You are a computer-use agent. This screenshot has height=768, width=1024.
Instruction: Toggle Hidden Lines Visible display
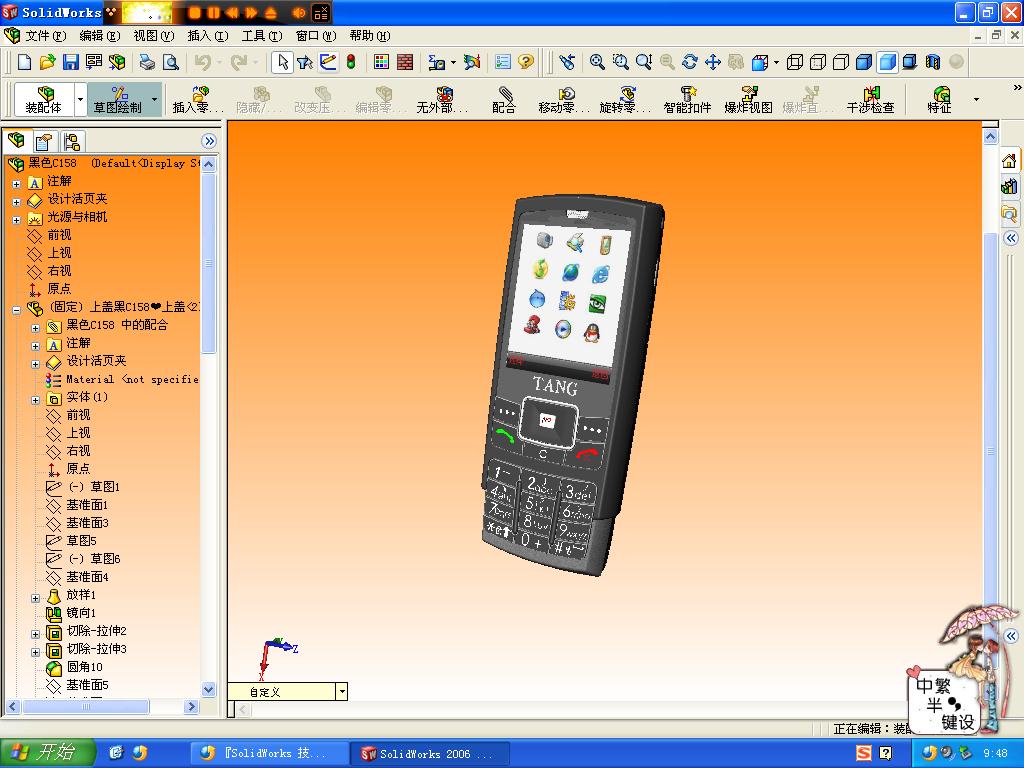click(818, 62)
